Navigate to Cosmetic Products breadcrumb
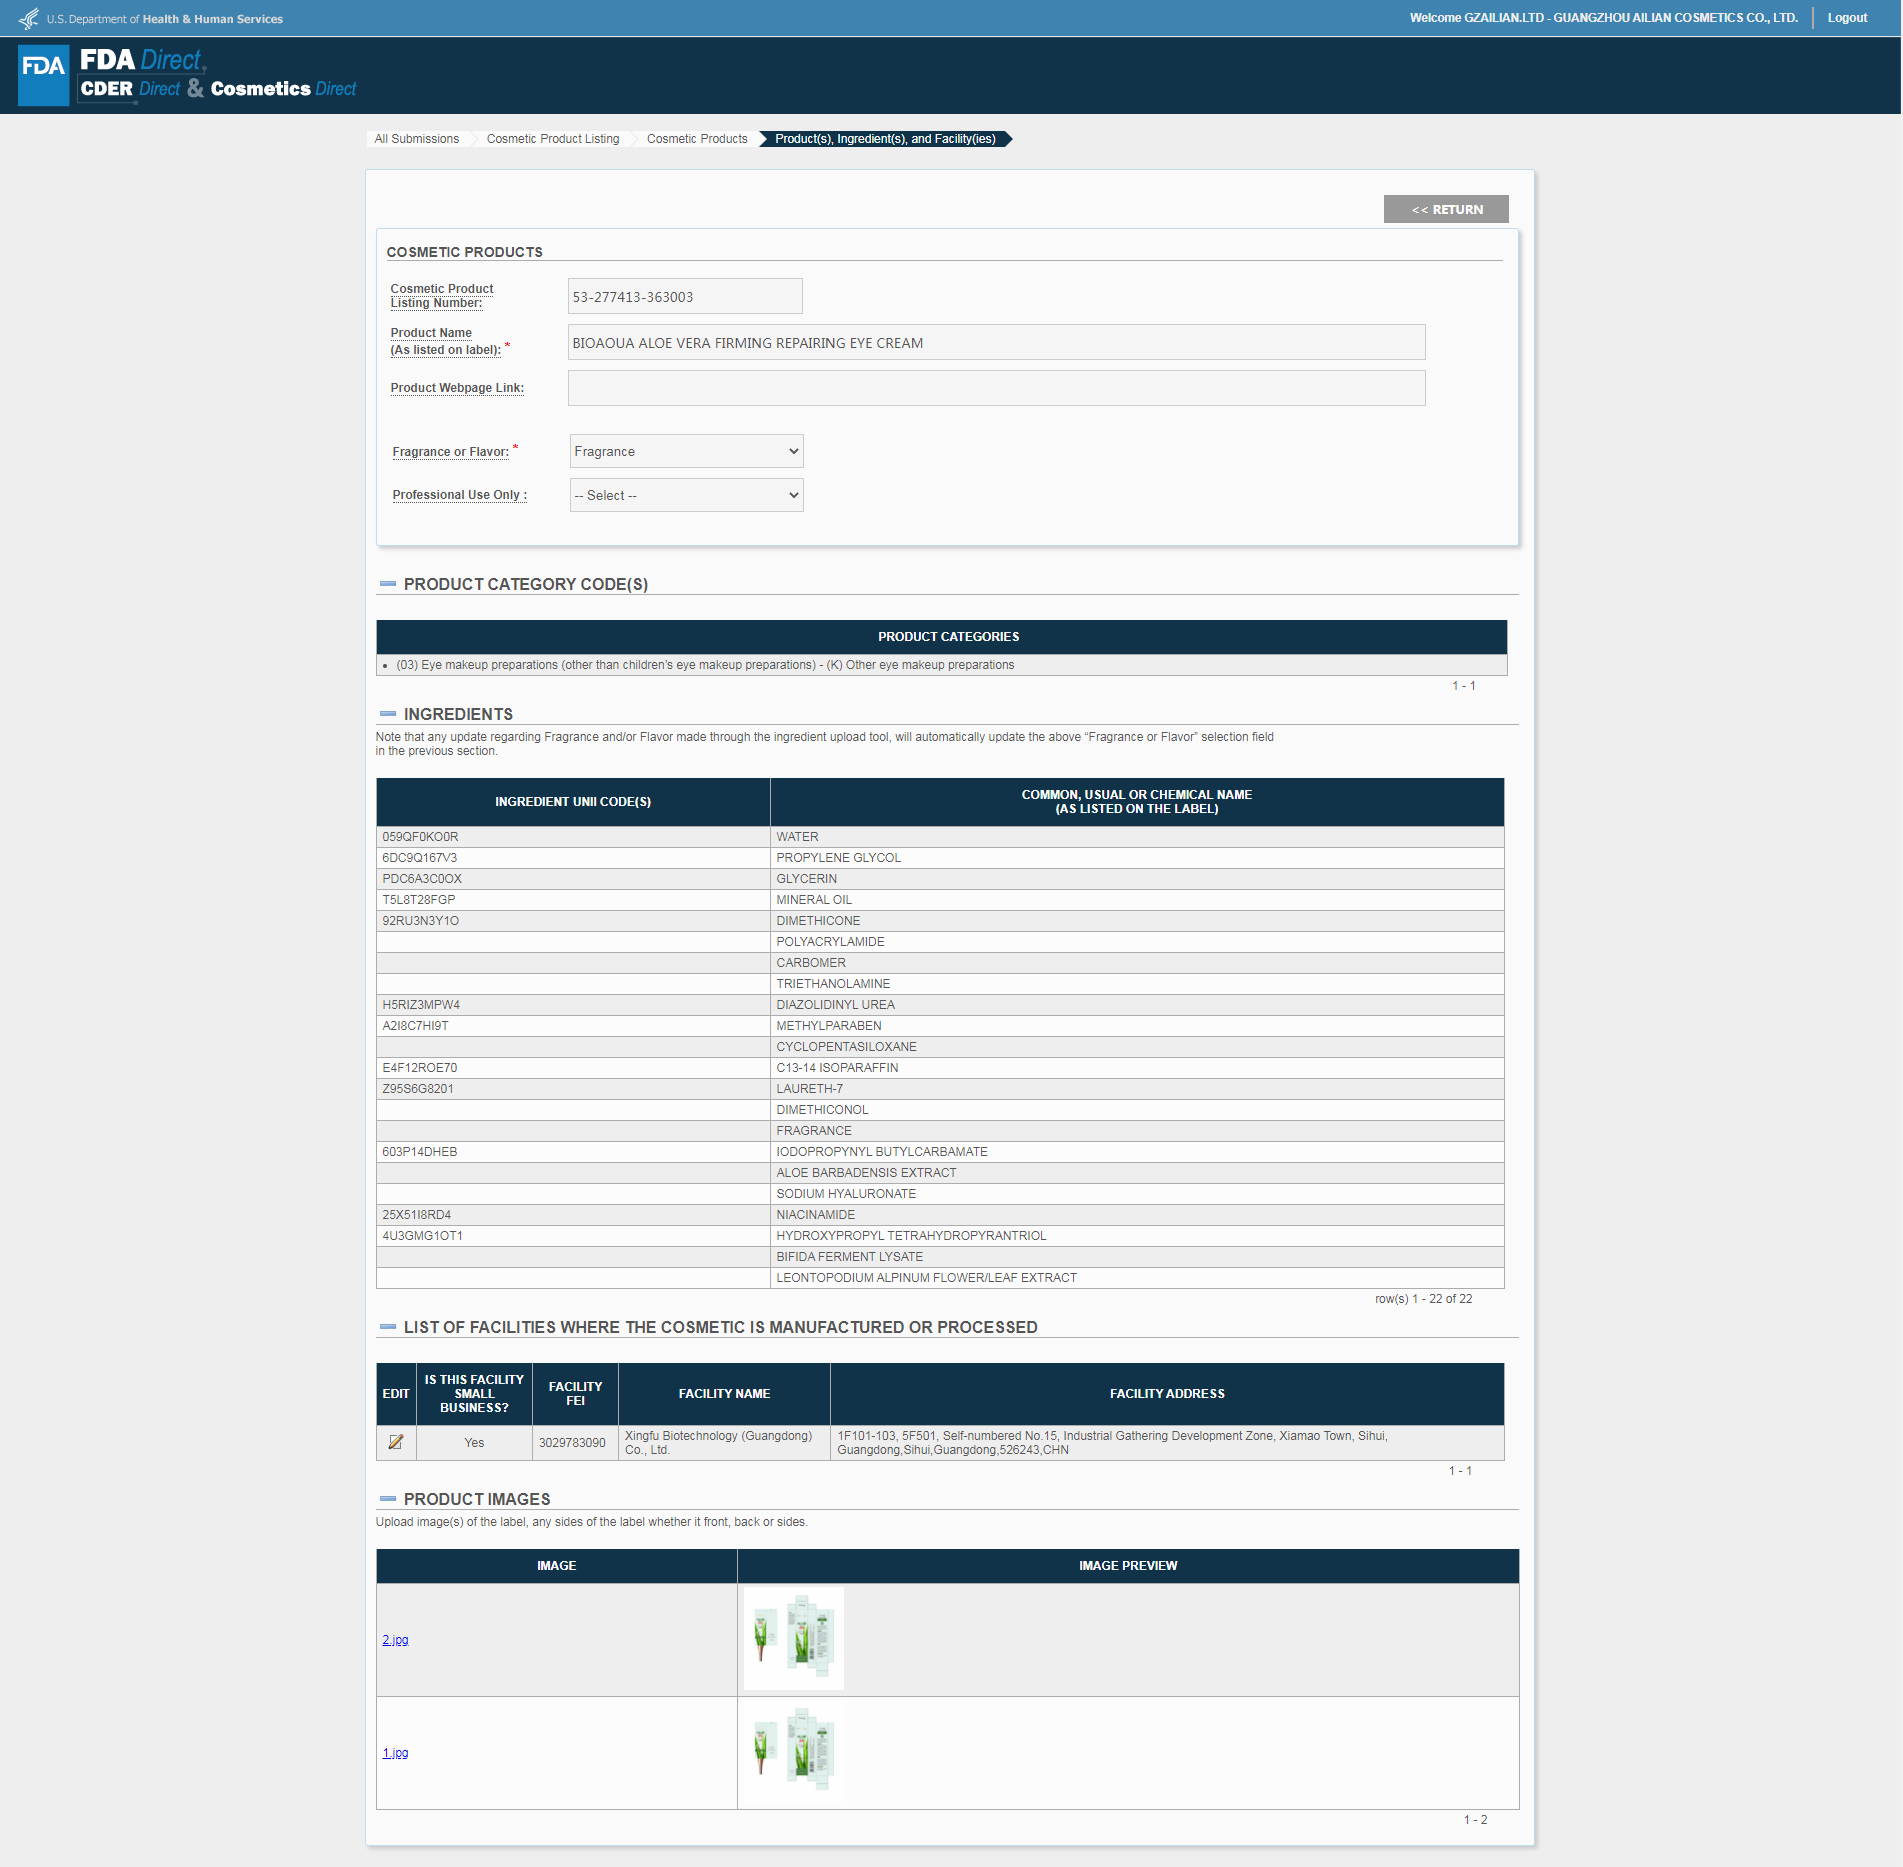The width and height of the screenshot is (1903, 1867). point(697,139)
